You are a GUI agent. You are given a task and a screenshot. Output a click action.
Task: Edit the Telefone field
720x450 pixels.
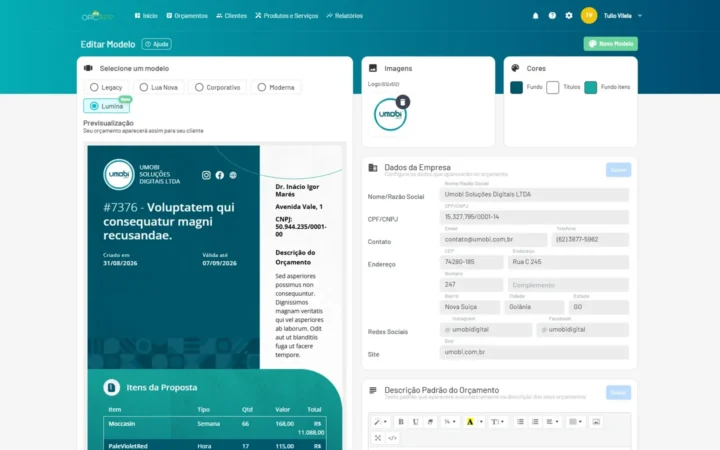[591, 239]
